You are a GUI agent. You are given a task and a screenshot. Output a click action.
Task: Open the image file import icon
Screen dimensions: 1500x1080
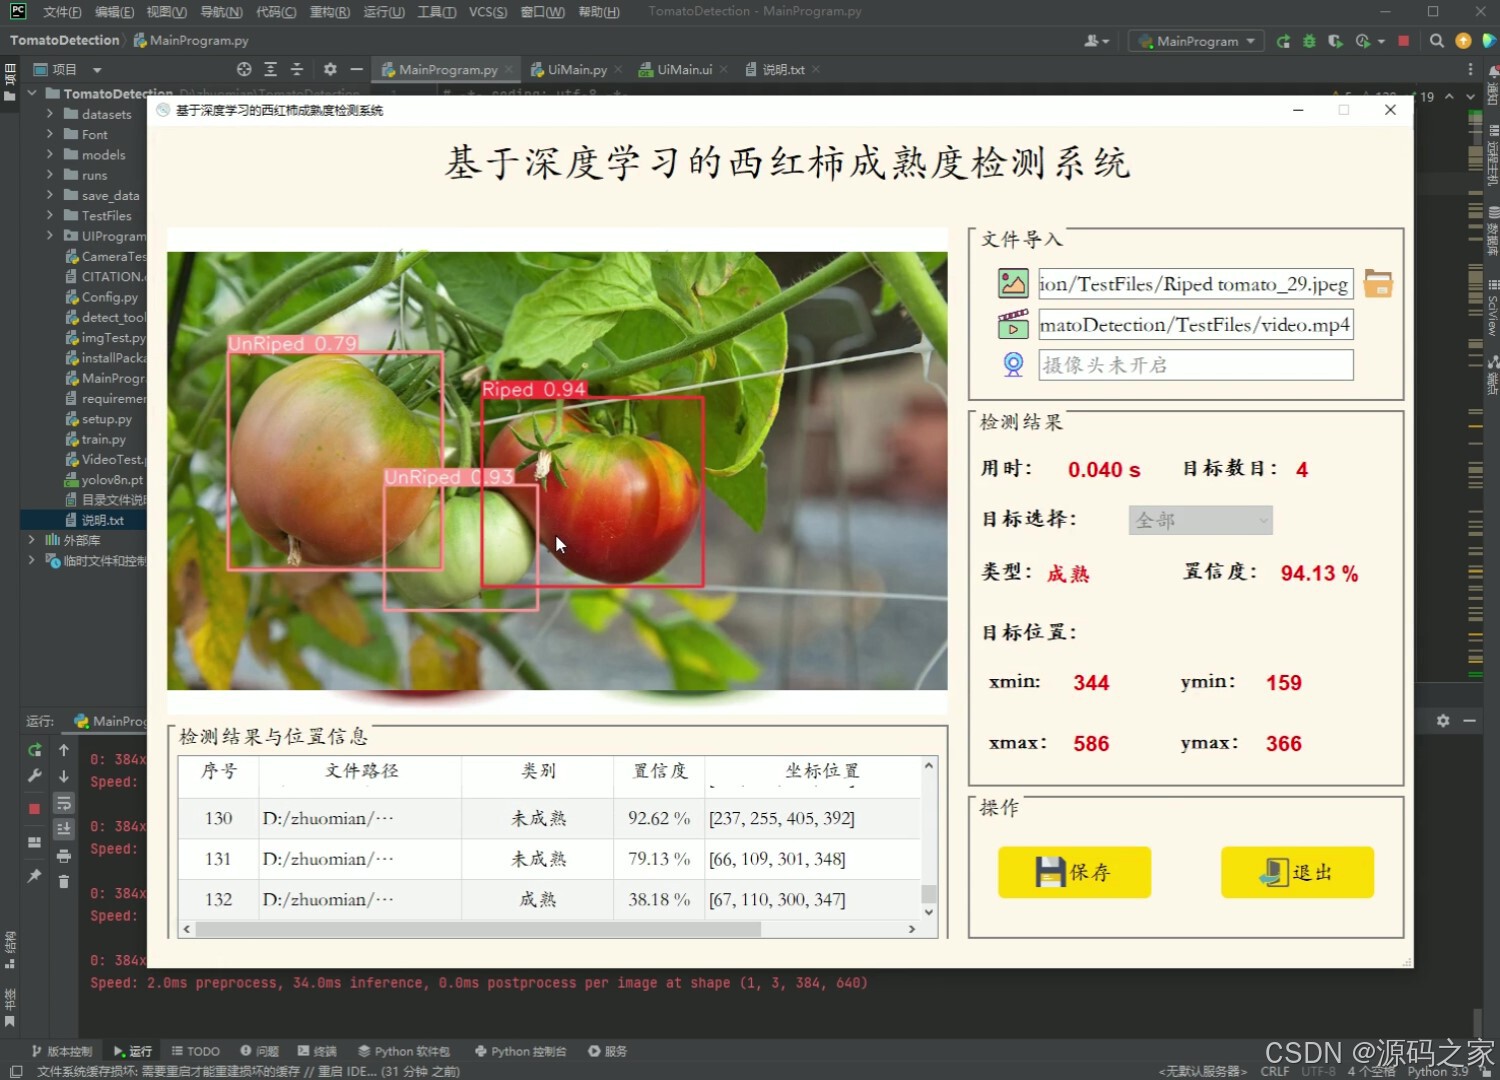click(x=1012, y=283)
